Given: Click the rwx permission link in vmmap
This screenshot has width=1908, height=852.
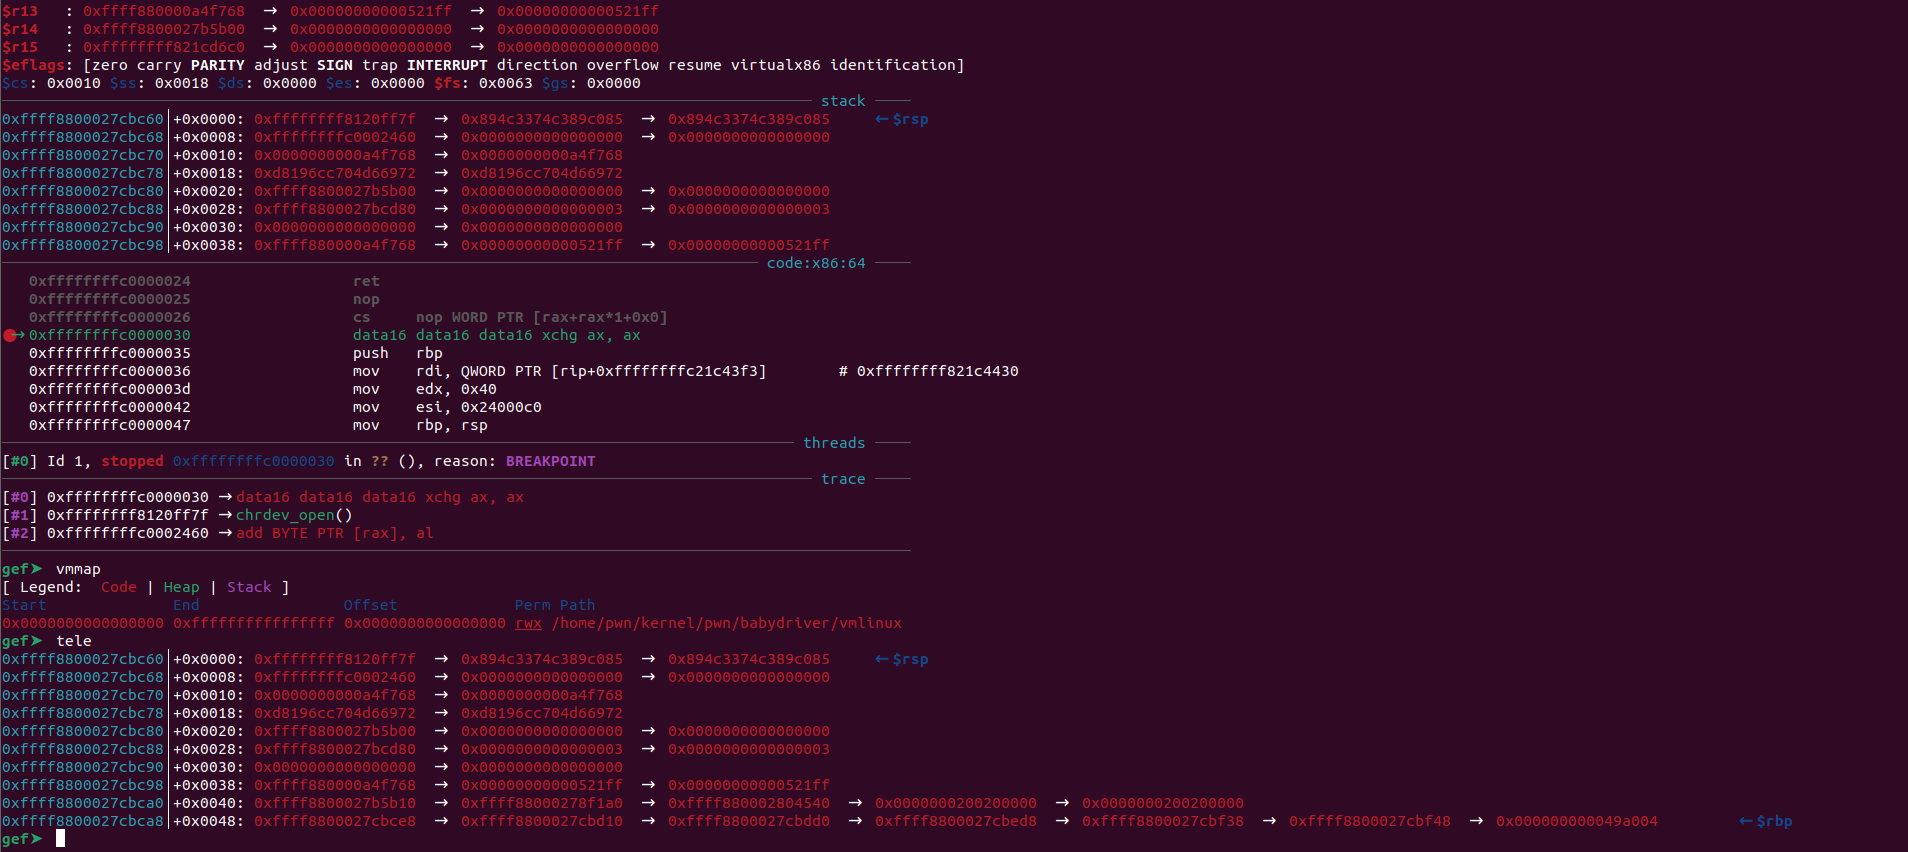Looking at the screenshot, I should point(528,623).
